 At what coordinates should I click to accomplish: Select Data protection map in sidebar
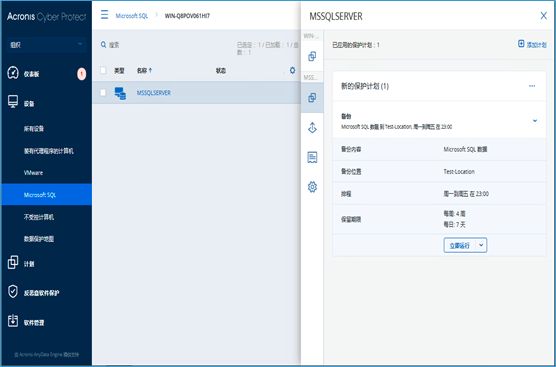(x=39, y=239)
